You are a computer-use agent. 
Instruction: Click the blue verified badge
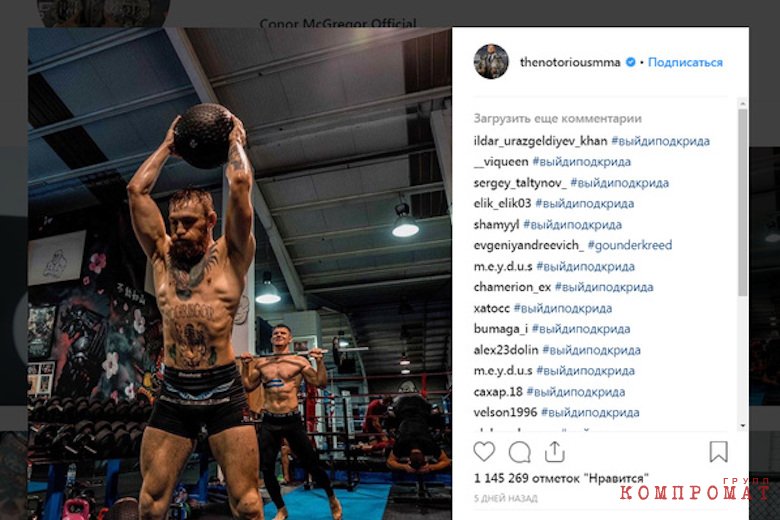[630, 62]
